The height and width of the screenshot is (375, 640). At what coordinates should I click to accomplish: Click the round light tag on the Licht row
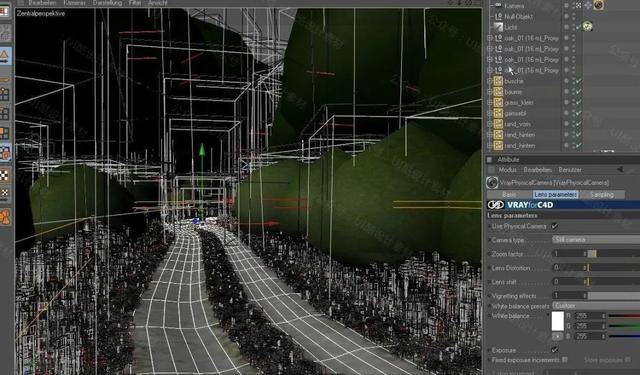tap(587, 27)
